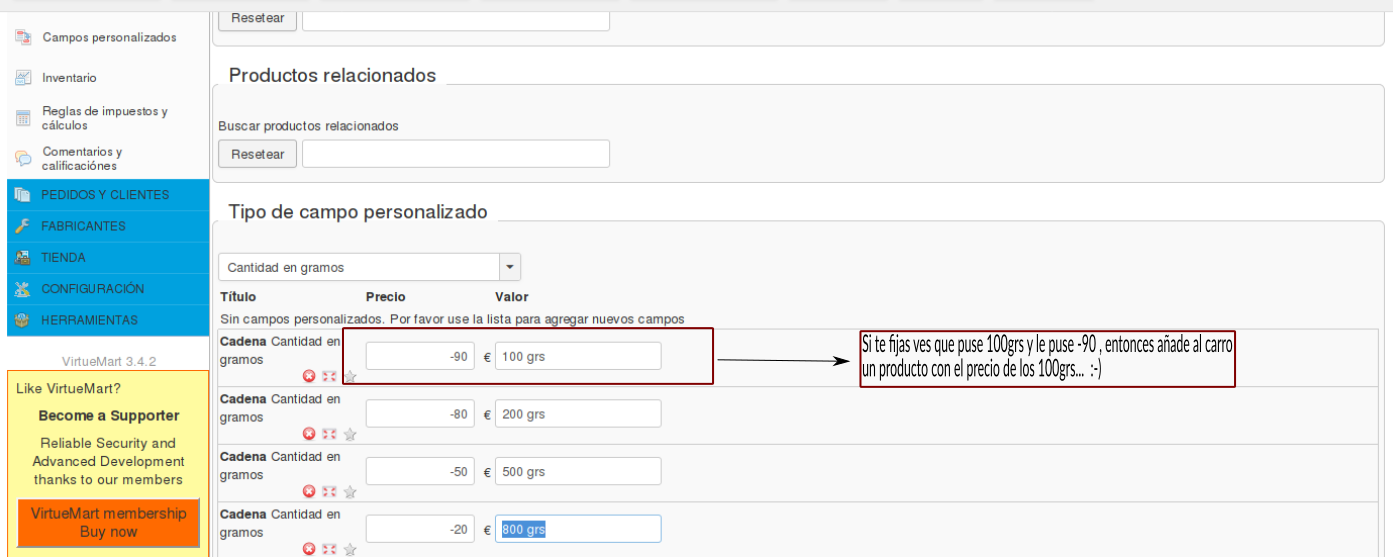The height and width of the screenshot is (557, 1393).
Task: Click the TIENDA shop icon
Action: tap(23, 257)
